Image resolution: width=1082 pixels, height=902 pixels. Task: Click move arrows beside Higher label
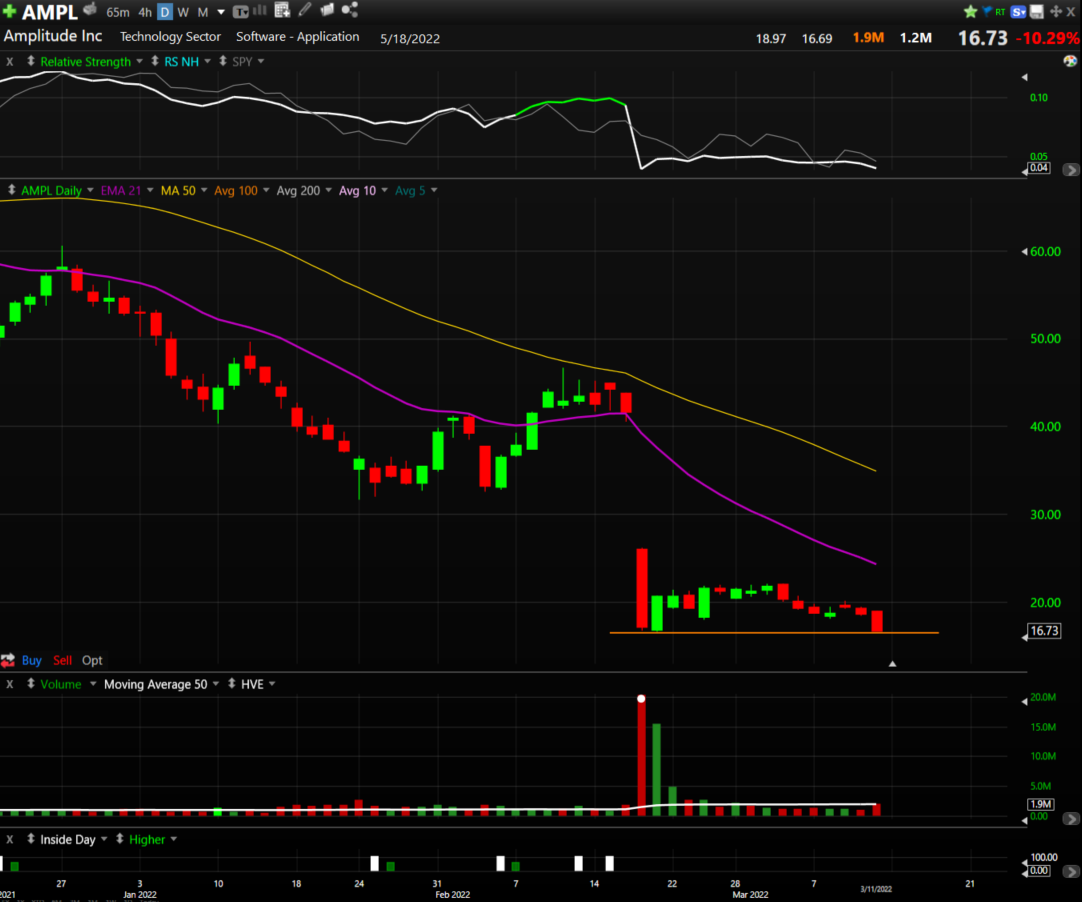pos(120,839)
